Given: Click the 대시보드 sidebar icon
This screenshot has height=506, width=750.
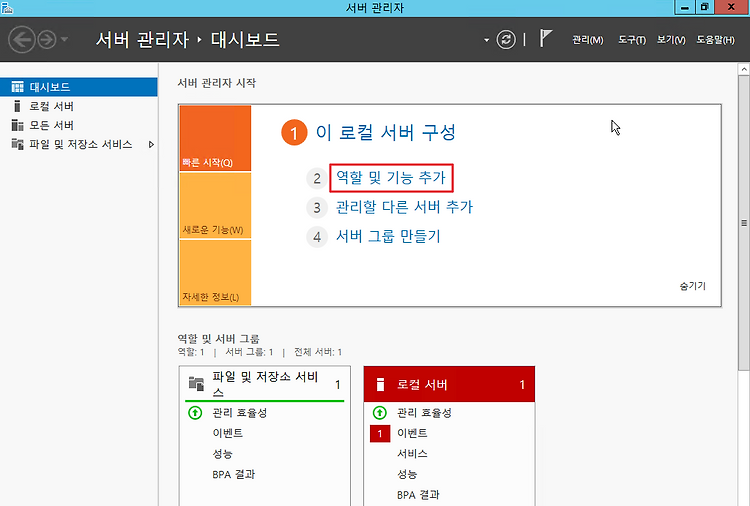Looking at the screenshot, I should tap(17, 87).
